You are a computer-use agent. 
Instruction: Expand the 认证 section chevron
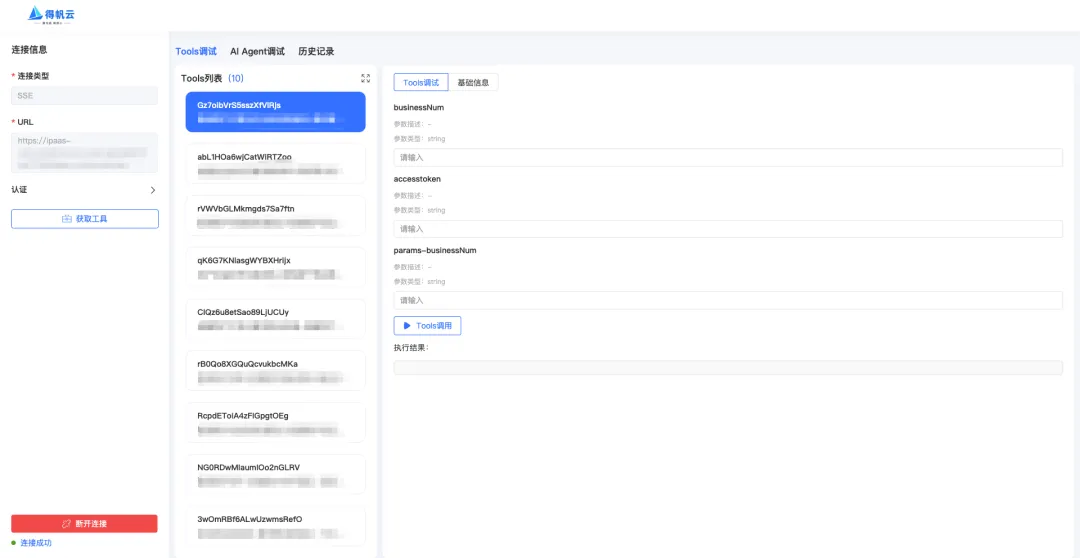153,190
